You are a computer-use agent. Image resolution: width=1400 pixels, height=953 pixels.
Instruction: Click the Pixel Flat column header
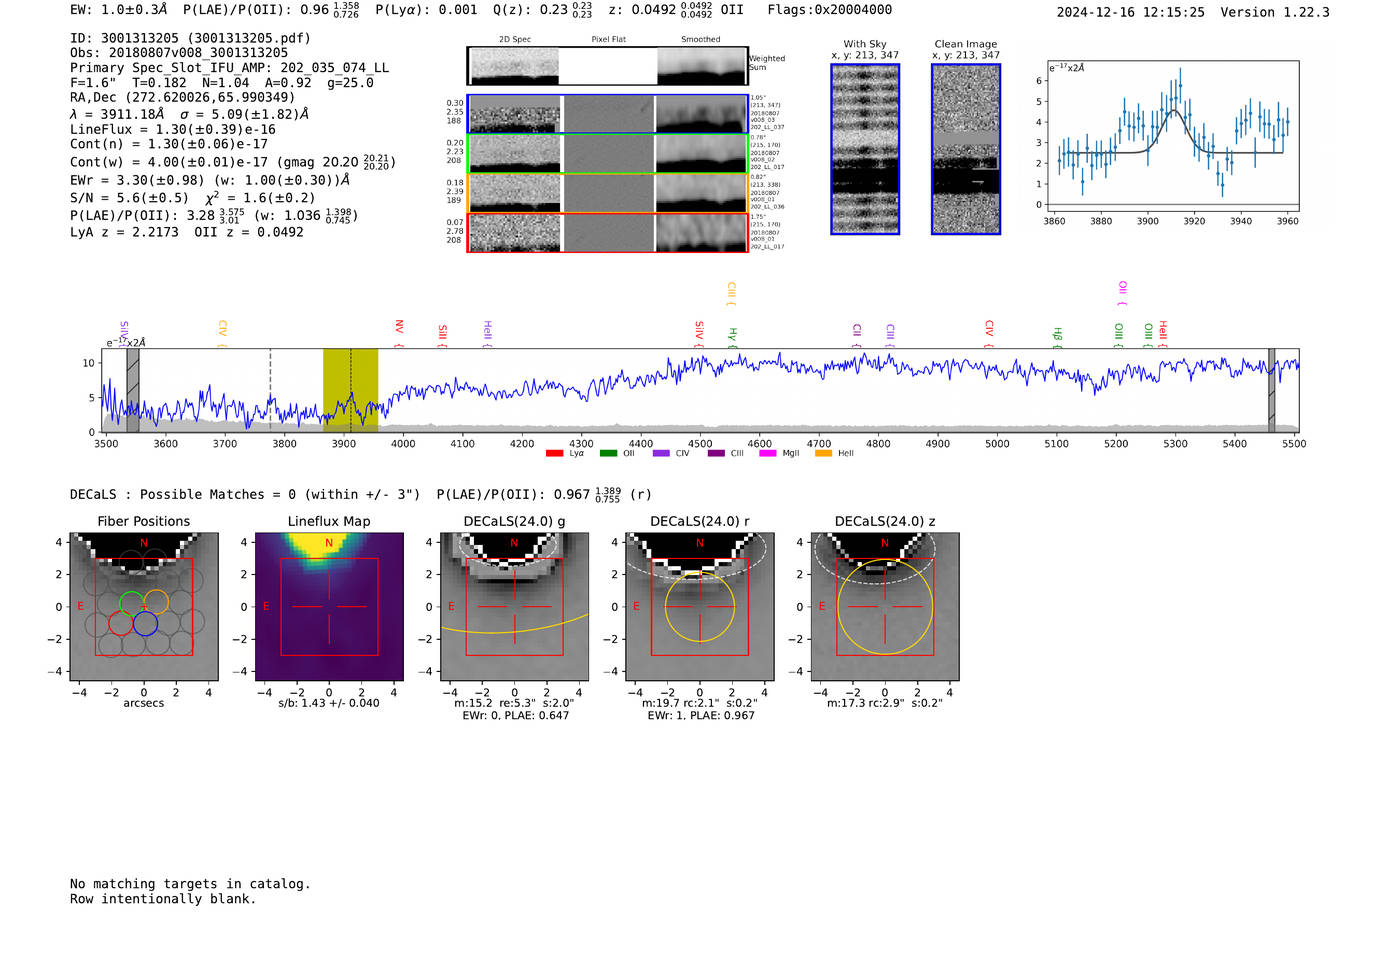pyautogui.click(x=608, y=39)
